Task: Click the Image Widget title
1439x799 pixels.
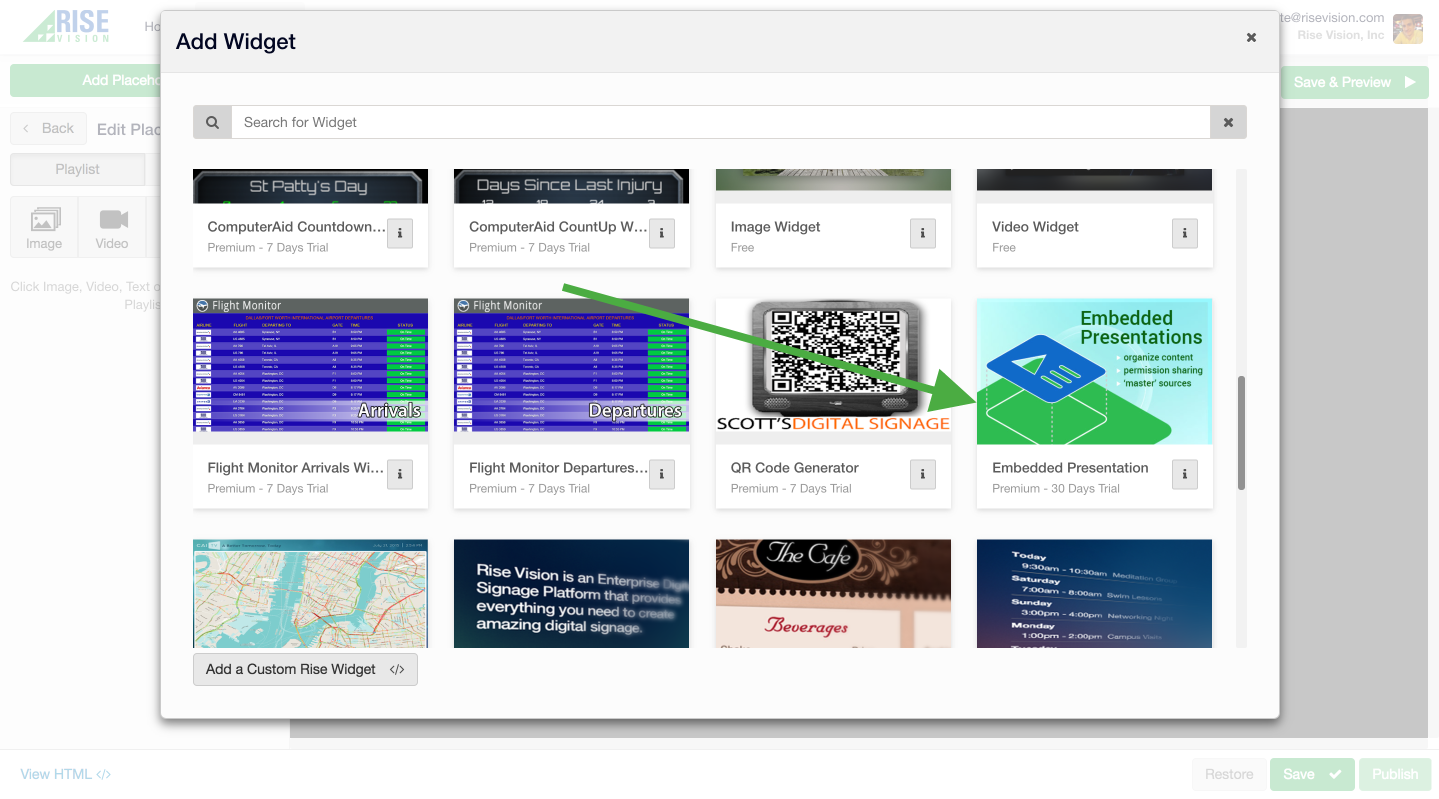Action: [x=775, y=227]
